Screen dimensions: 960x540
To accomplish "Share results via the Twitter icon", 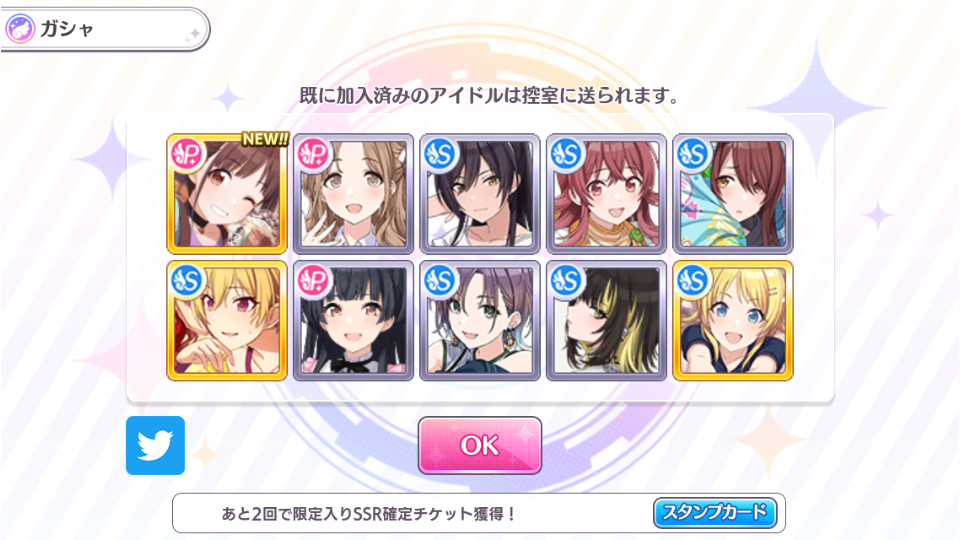I will pos(156,446).
